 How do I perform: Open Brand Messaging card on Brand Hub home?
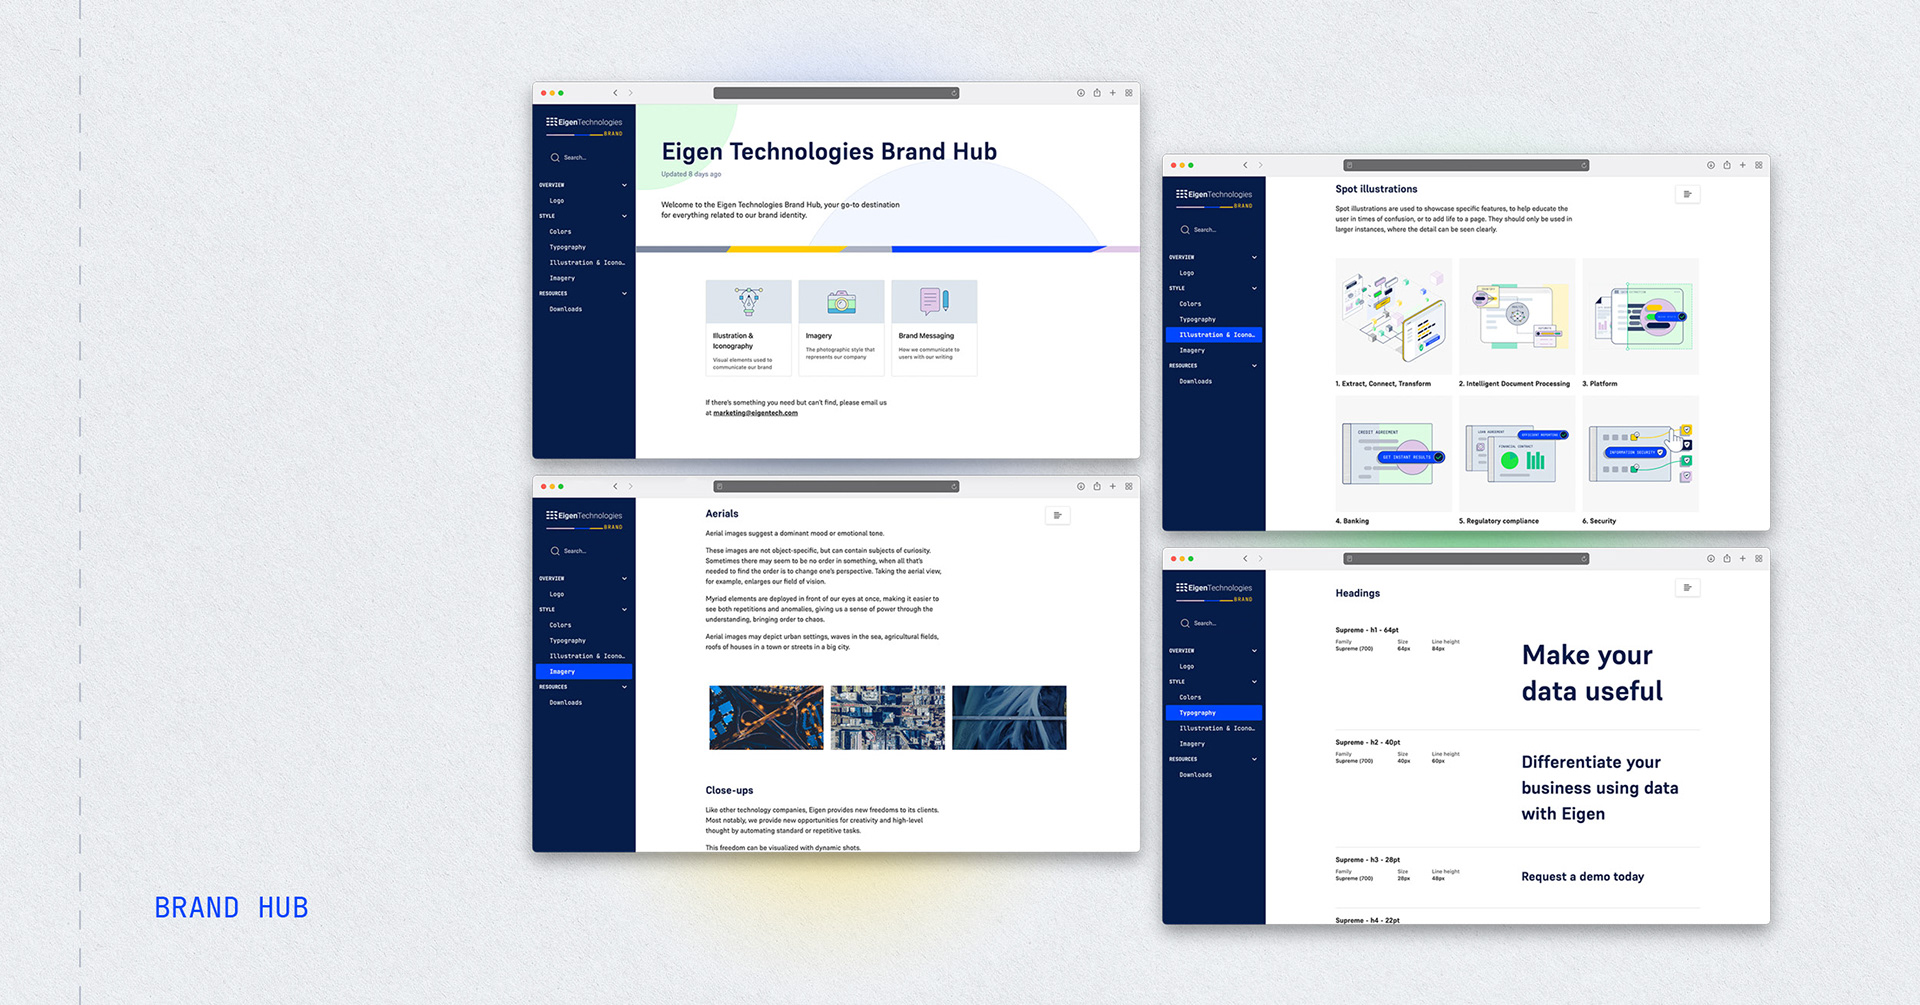pos(934,328)
